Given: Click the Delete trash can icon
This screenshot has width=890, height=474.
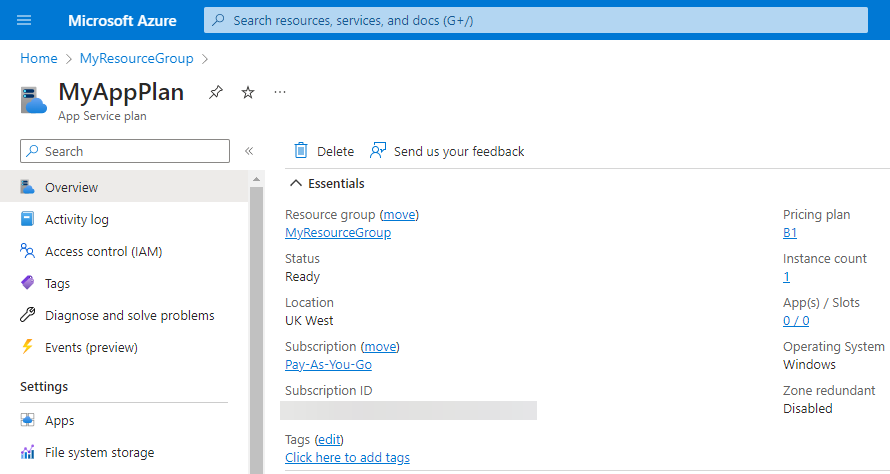Looking at the screenshot, I should (301, 150).
